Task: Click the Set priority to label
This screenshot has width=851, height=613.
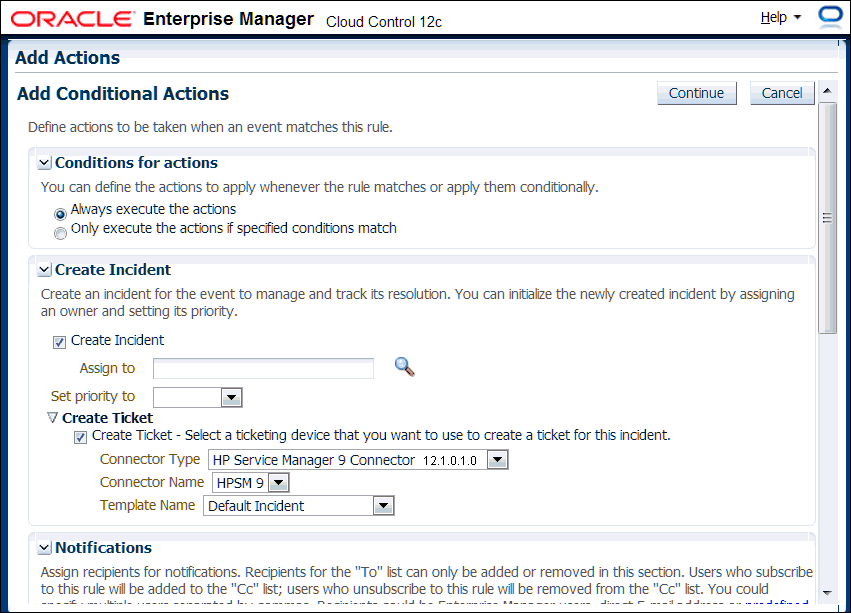Action: [x=93, y=396]
